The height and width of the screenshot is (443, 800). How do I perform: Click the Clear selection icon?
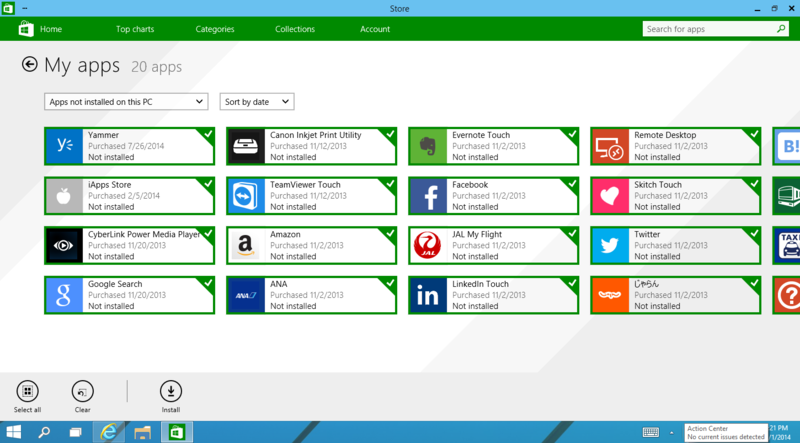83,391
